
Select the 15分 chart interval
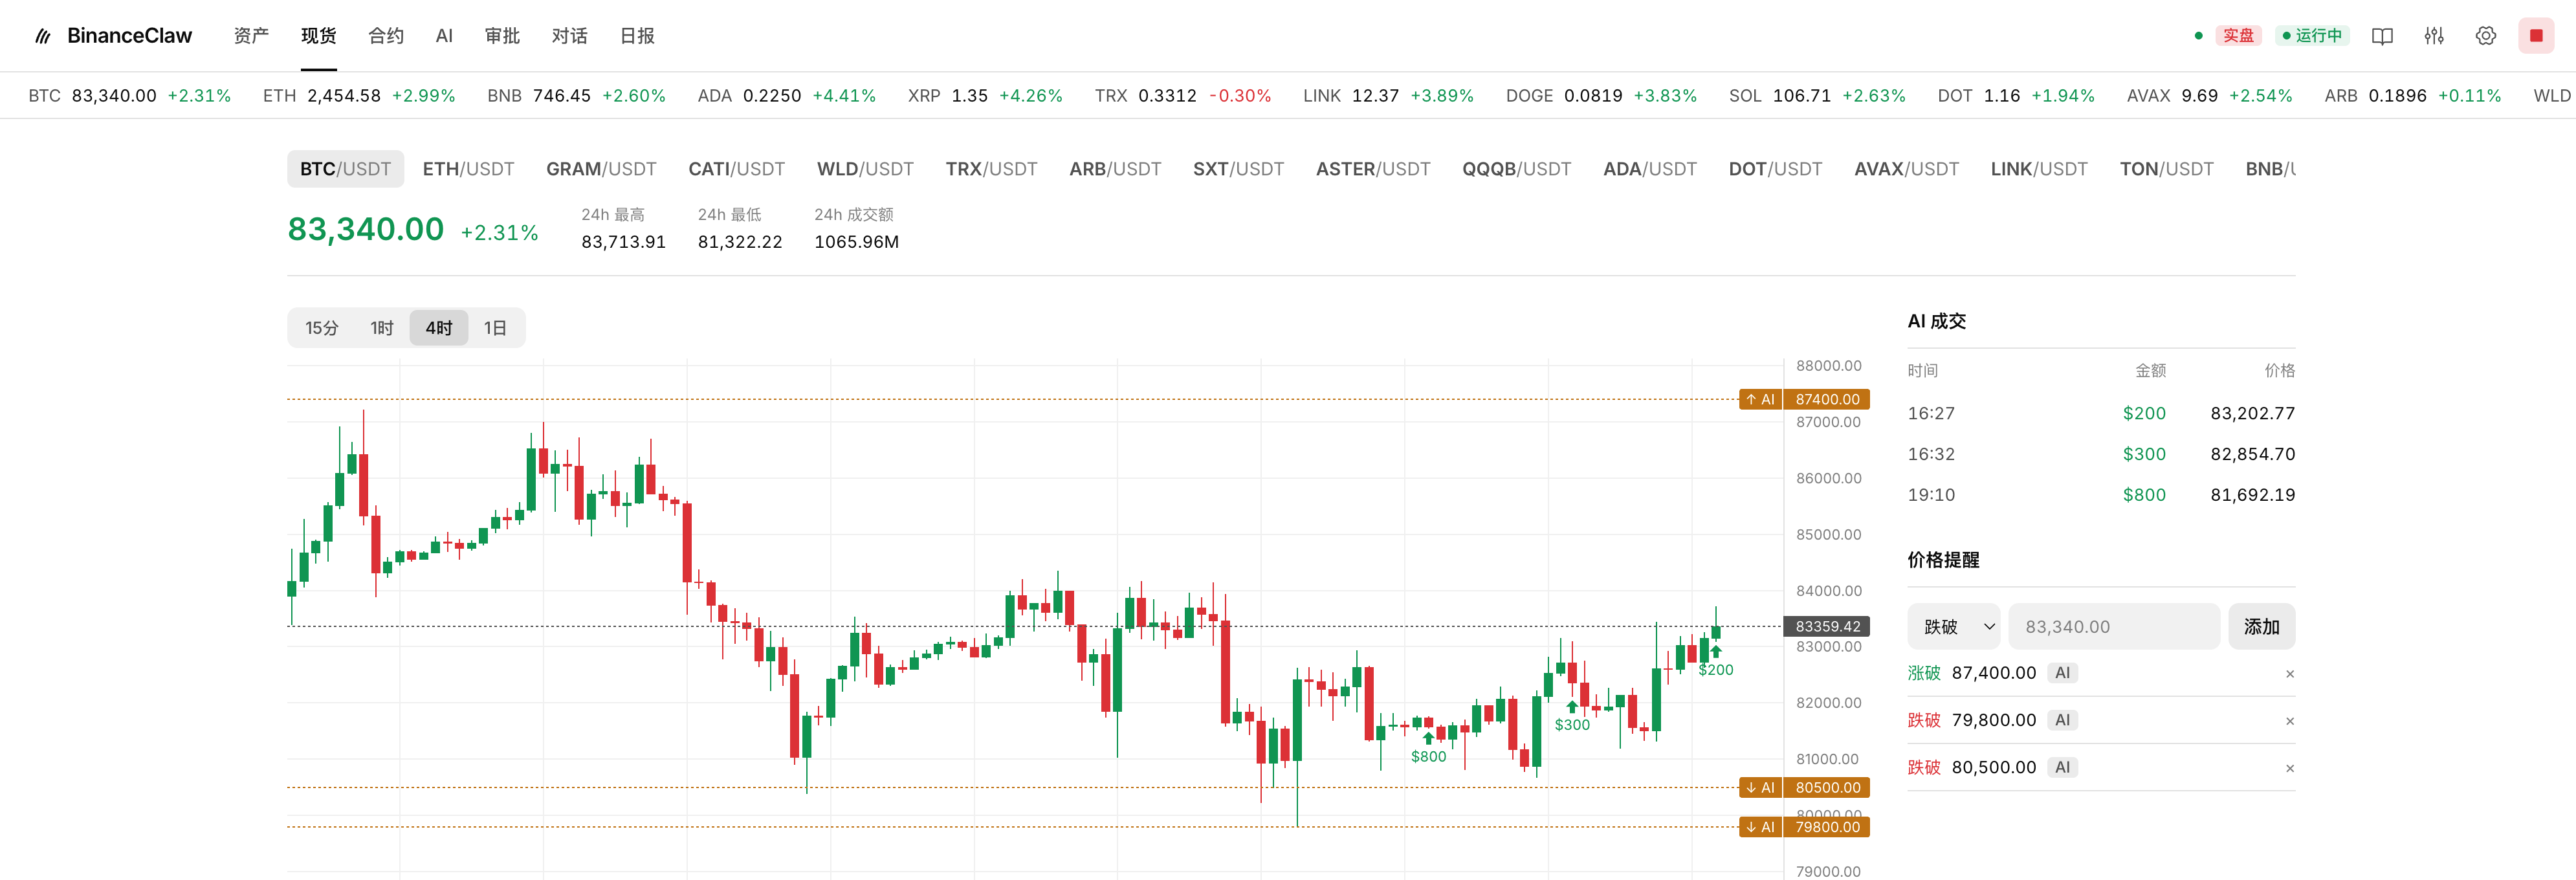point(322,328)
